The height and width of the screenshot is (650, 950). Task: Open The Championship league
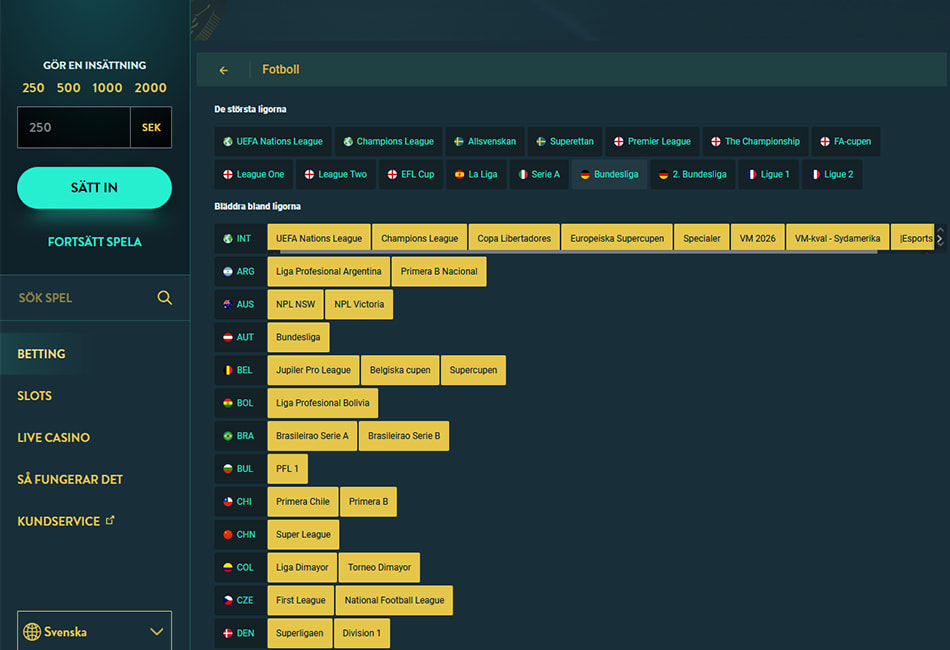tap(756, 141)
